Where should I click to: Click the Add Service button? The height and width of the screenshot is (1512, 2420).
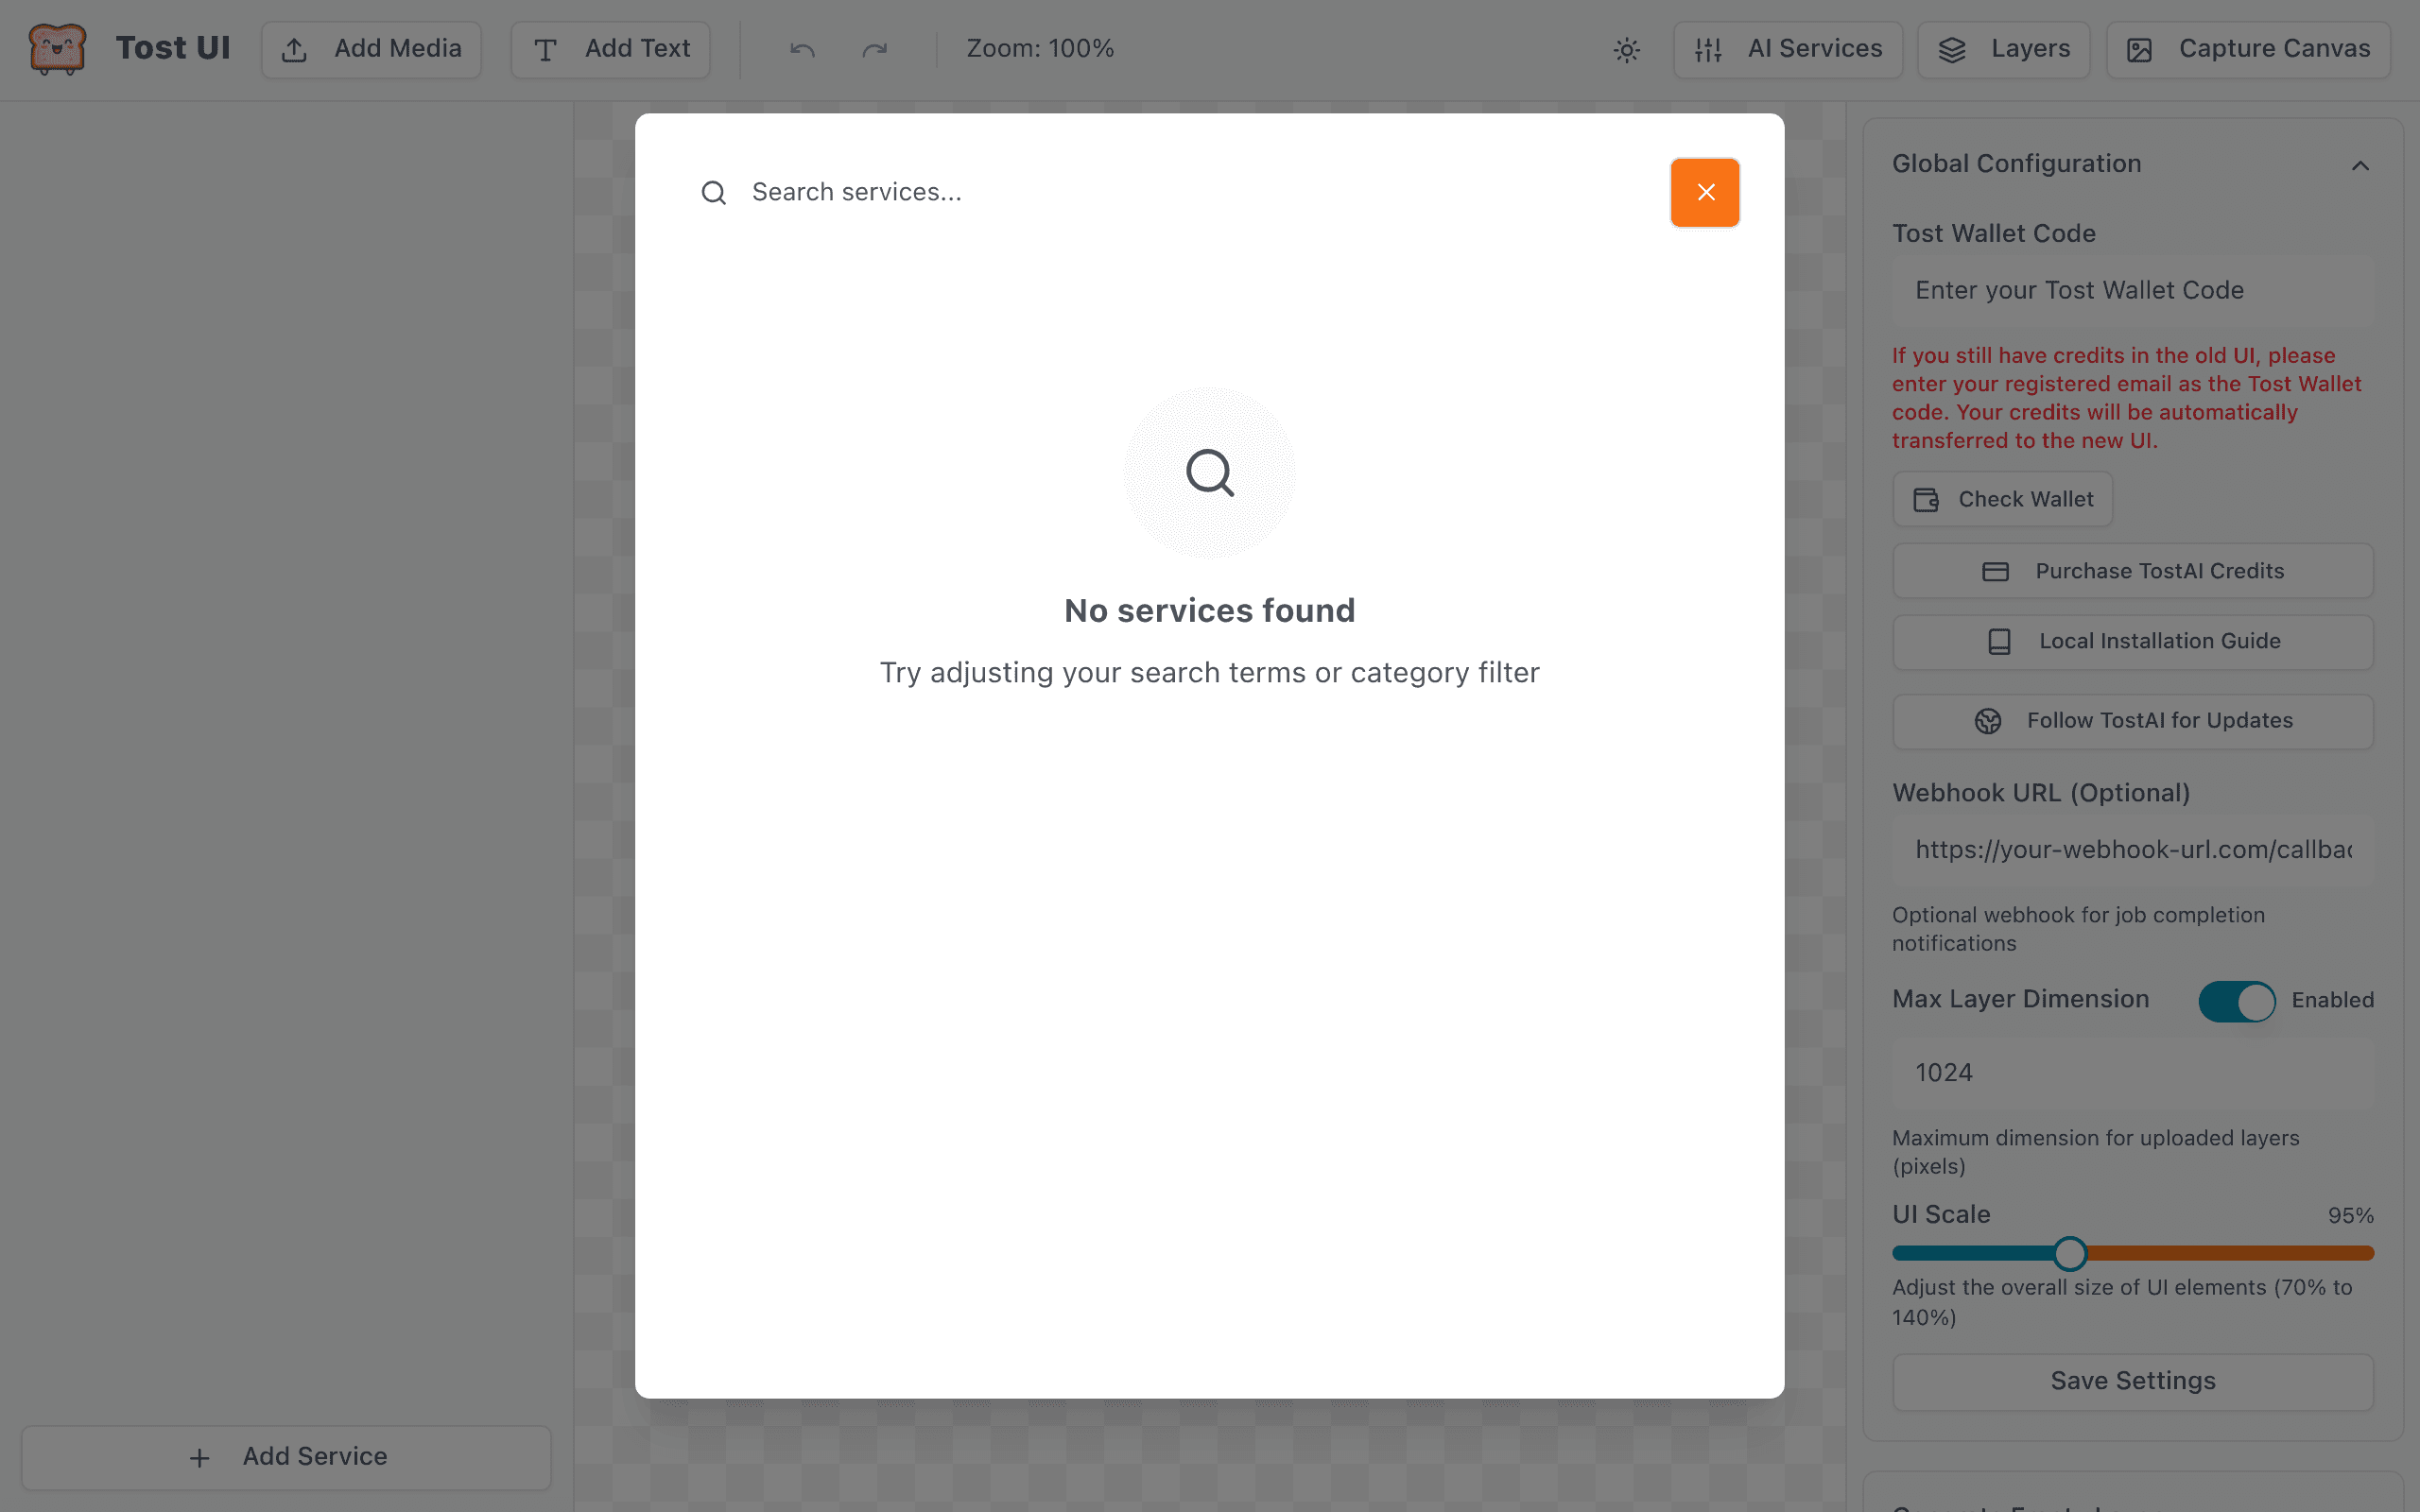pos(286,1457)
